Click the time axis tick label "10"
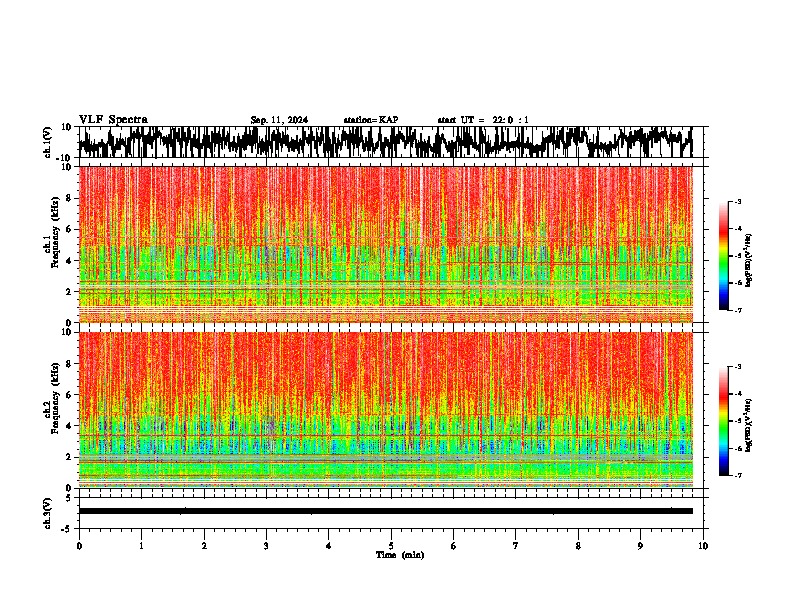 [x=703, y=546]
